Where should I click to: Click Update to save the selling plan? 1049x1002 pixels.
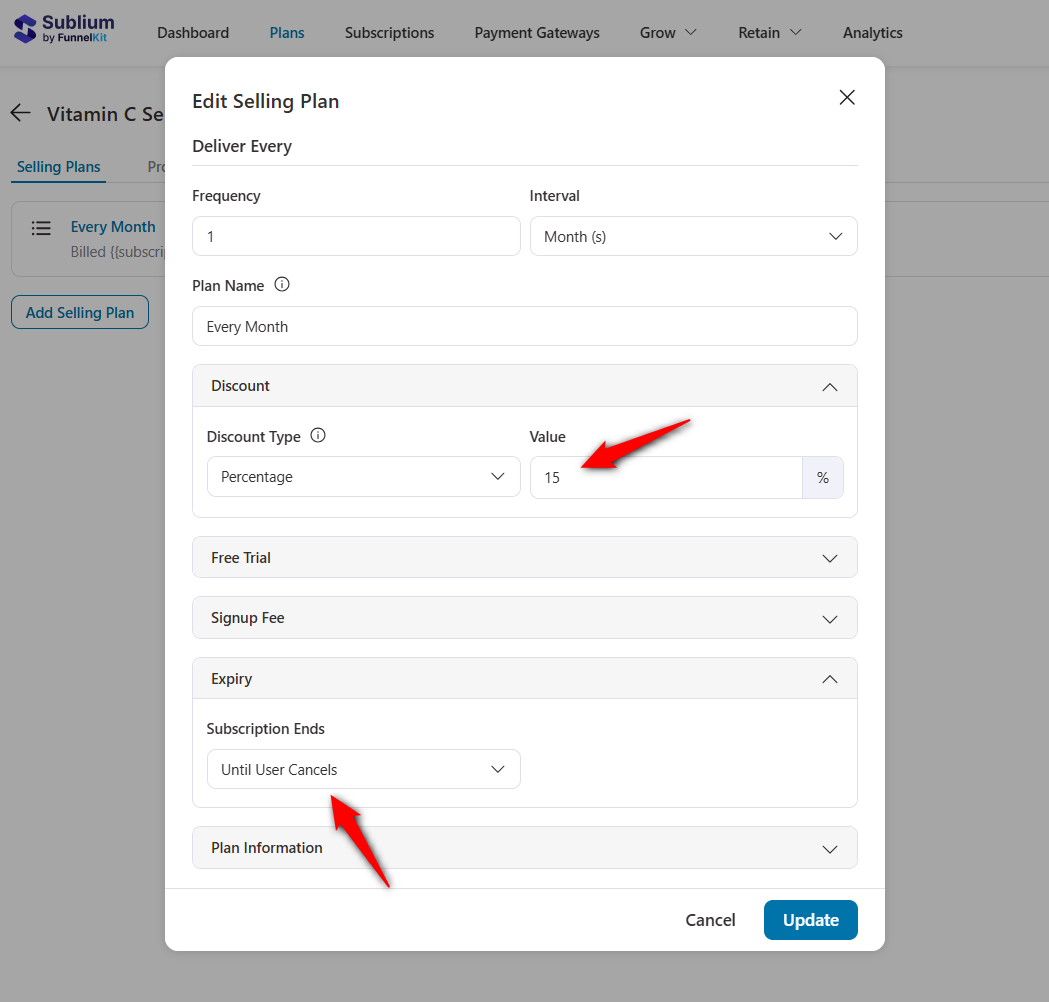point(810,920)
